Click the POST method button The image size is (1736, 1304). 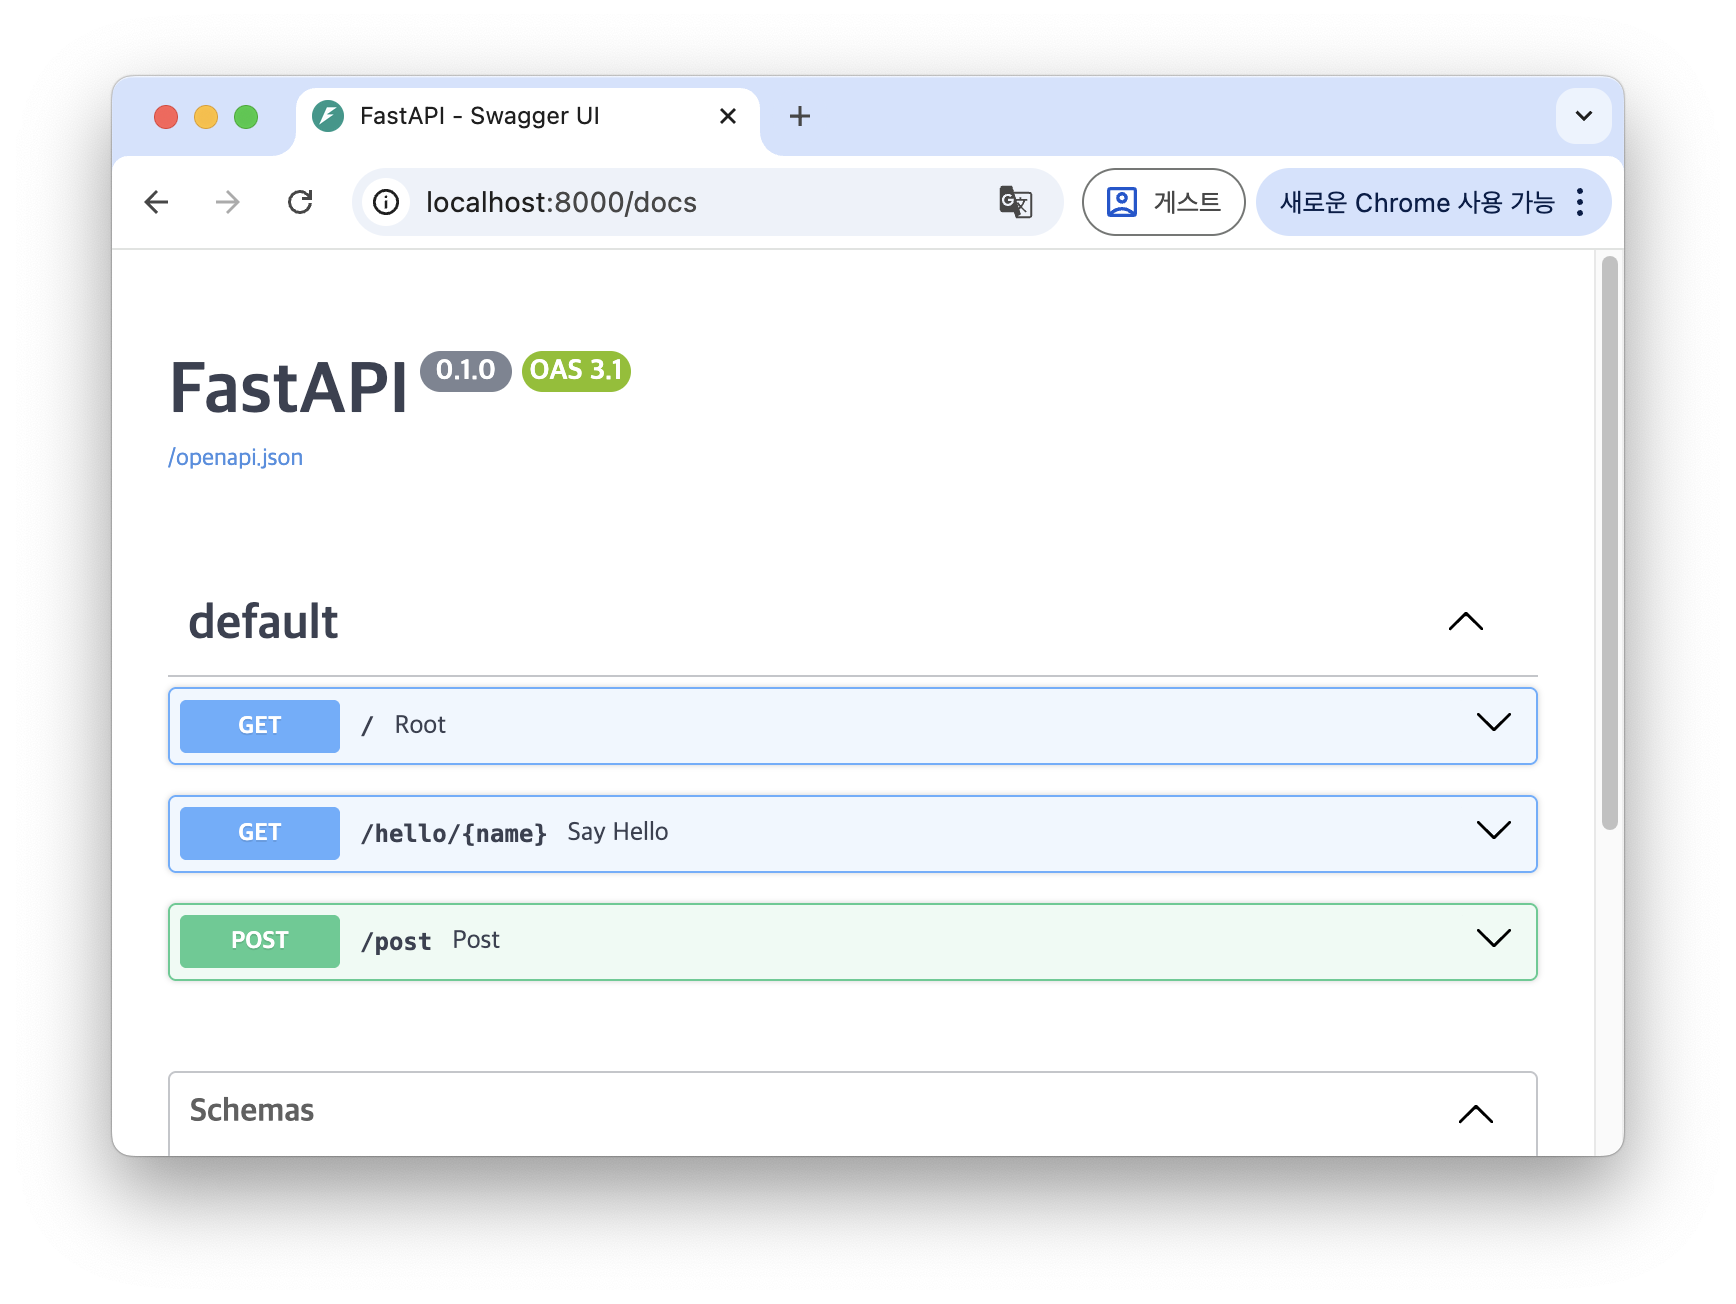[260, 941]
